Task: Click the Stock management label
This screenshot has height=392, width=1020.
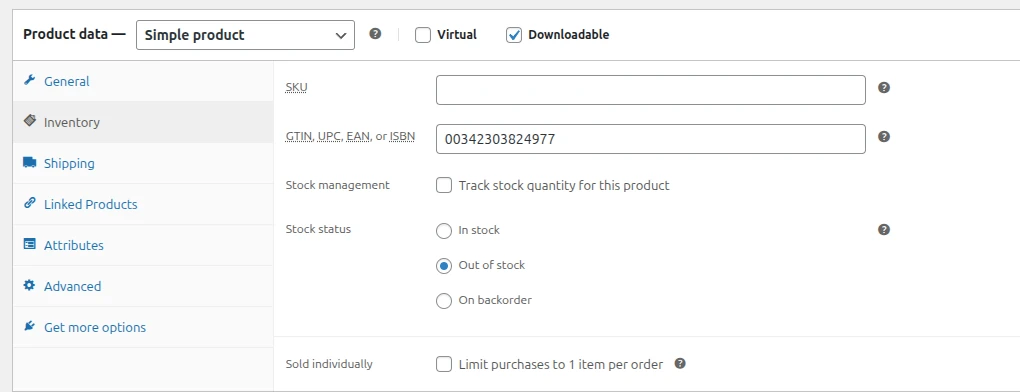Action: point(338,185)
